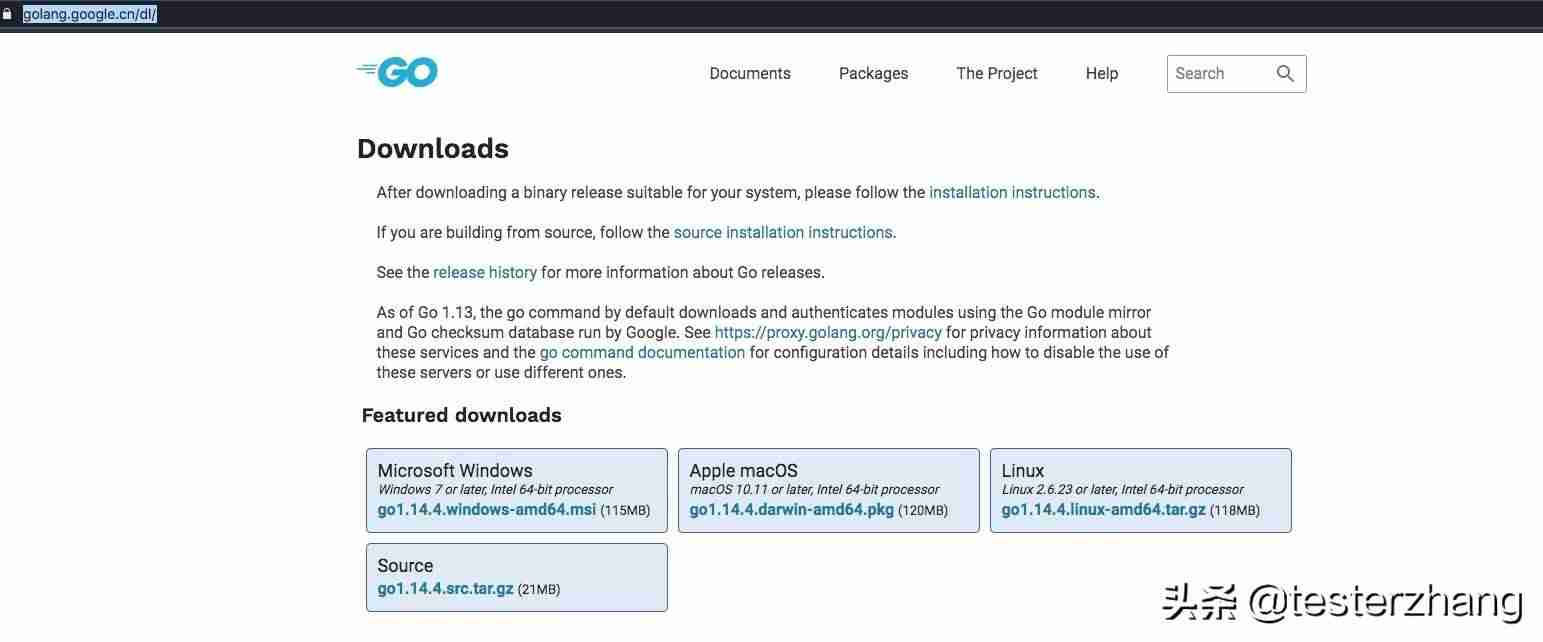The image size is (1543, 642).
Task: Click the (21MB) size label
Action: [539, 589]
